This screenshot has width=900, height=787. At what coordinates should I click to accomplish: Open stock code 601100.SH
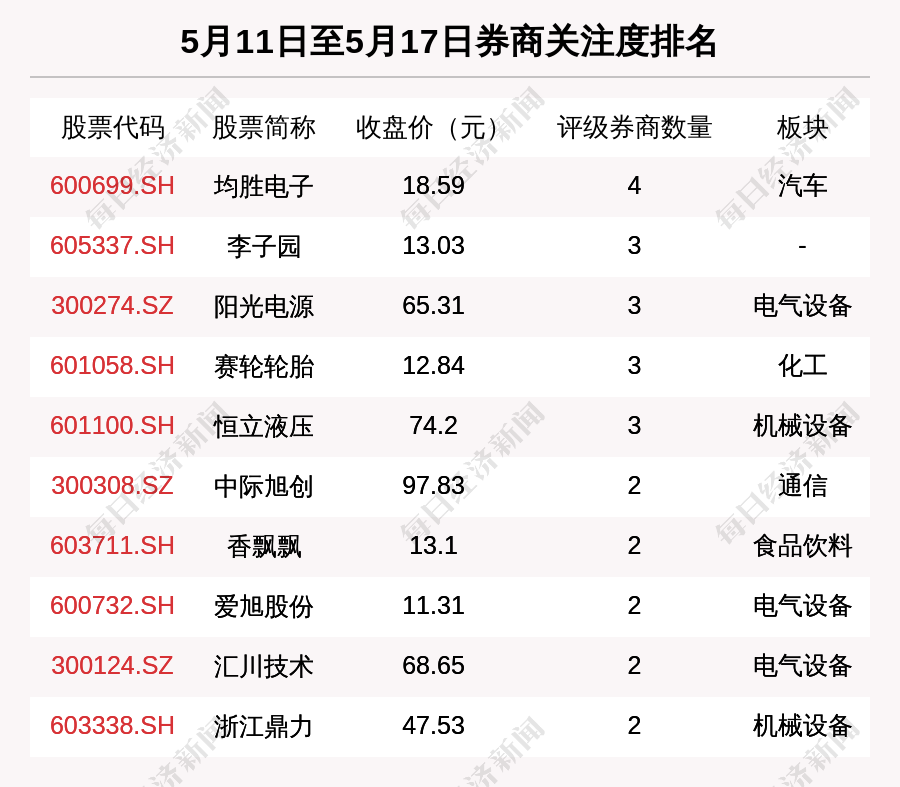click(x=112, y=425)
